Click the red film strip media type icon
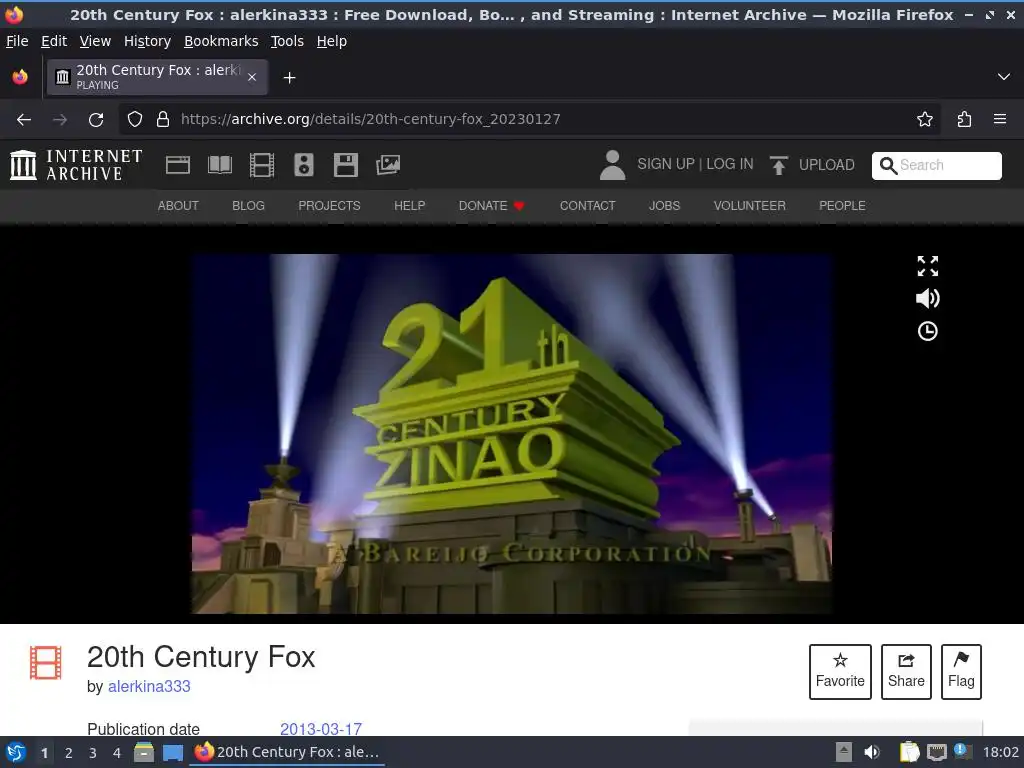The height and width of the screenshot is (768, 1024). pos(46,662)
